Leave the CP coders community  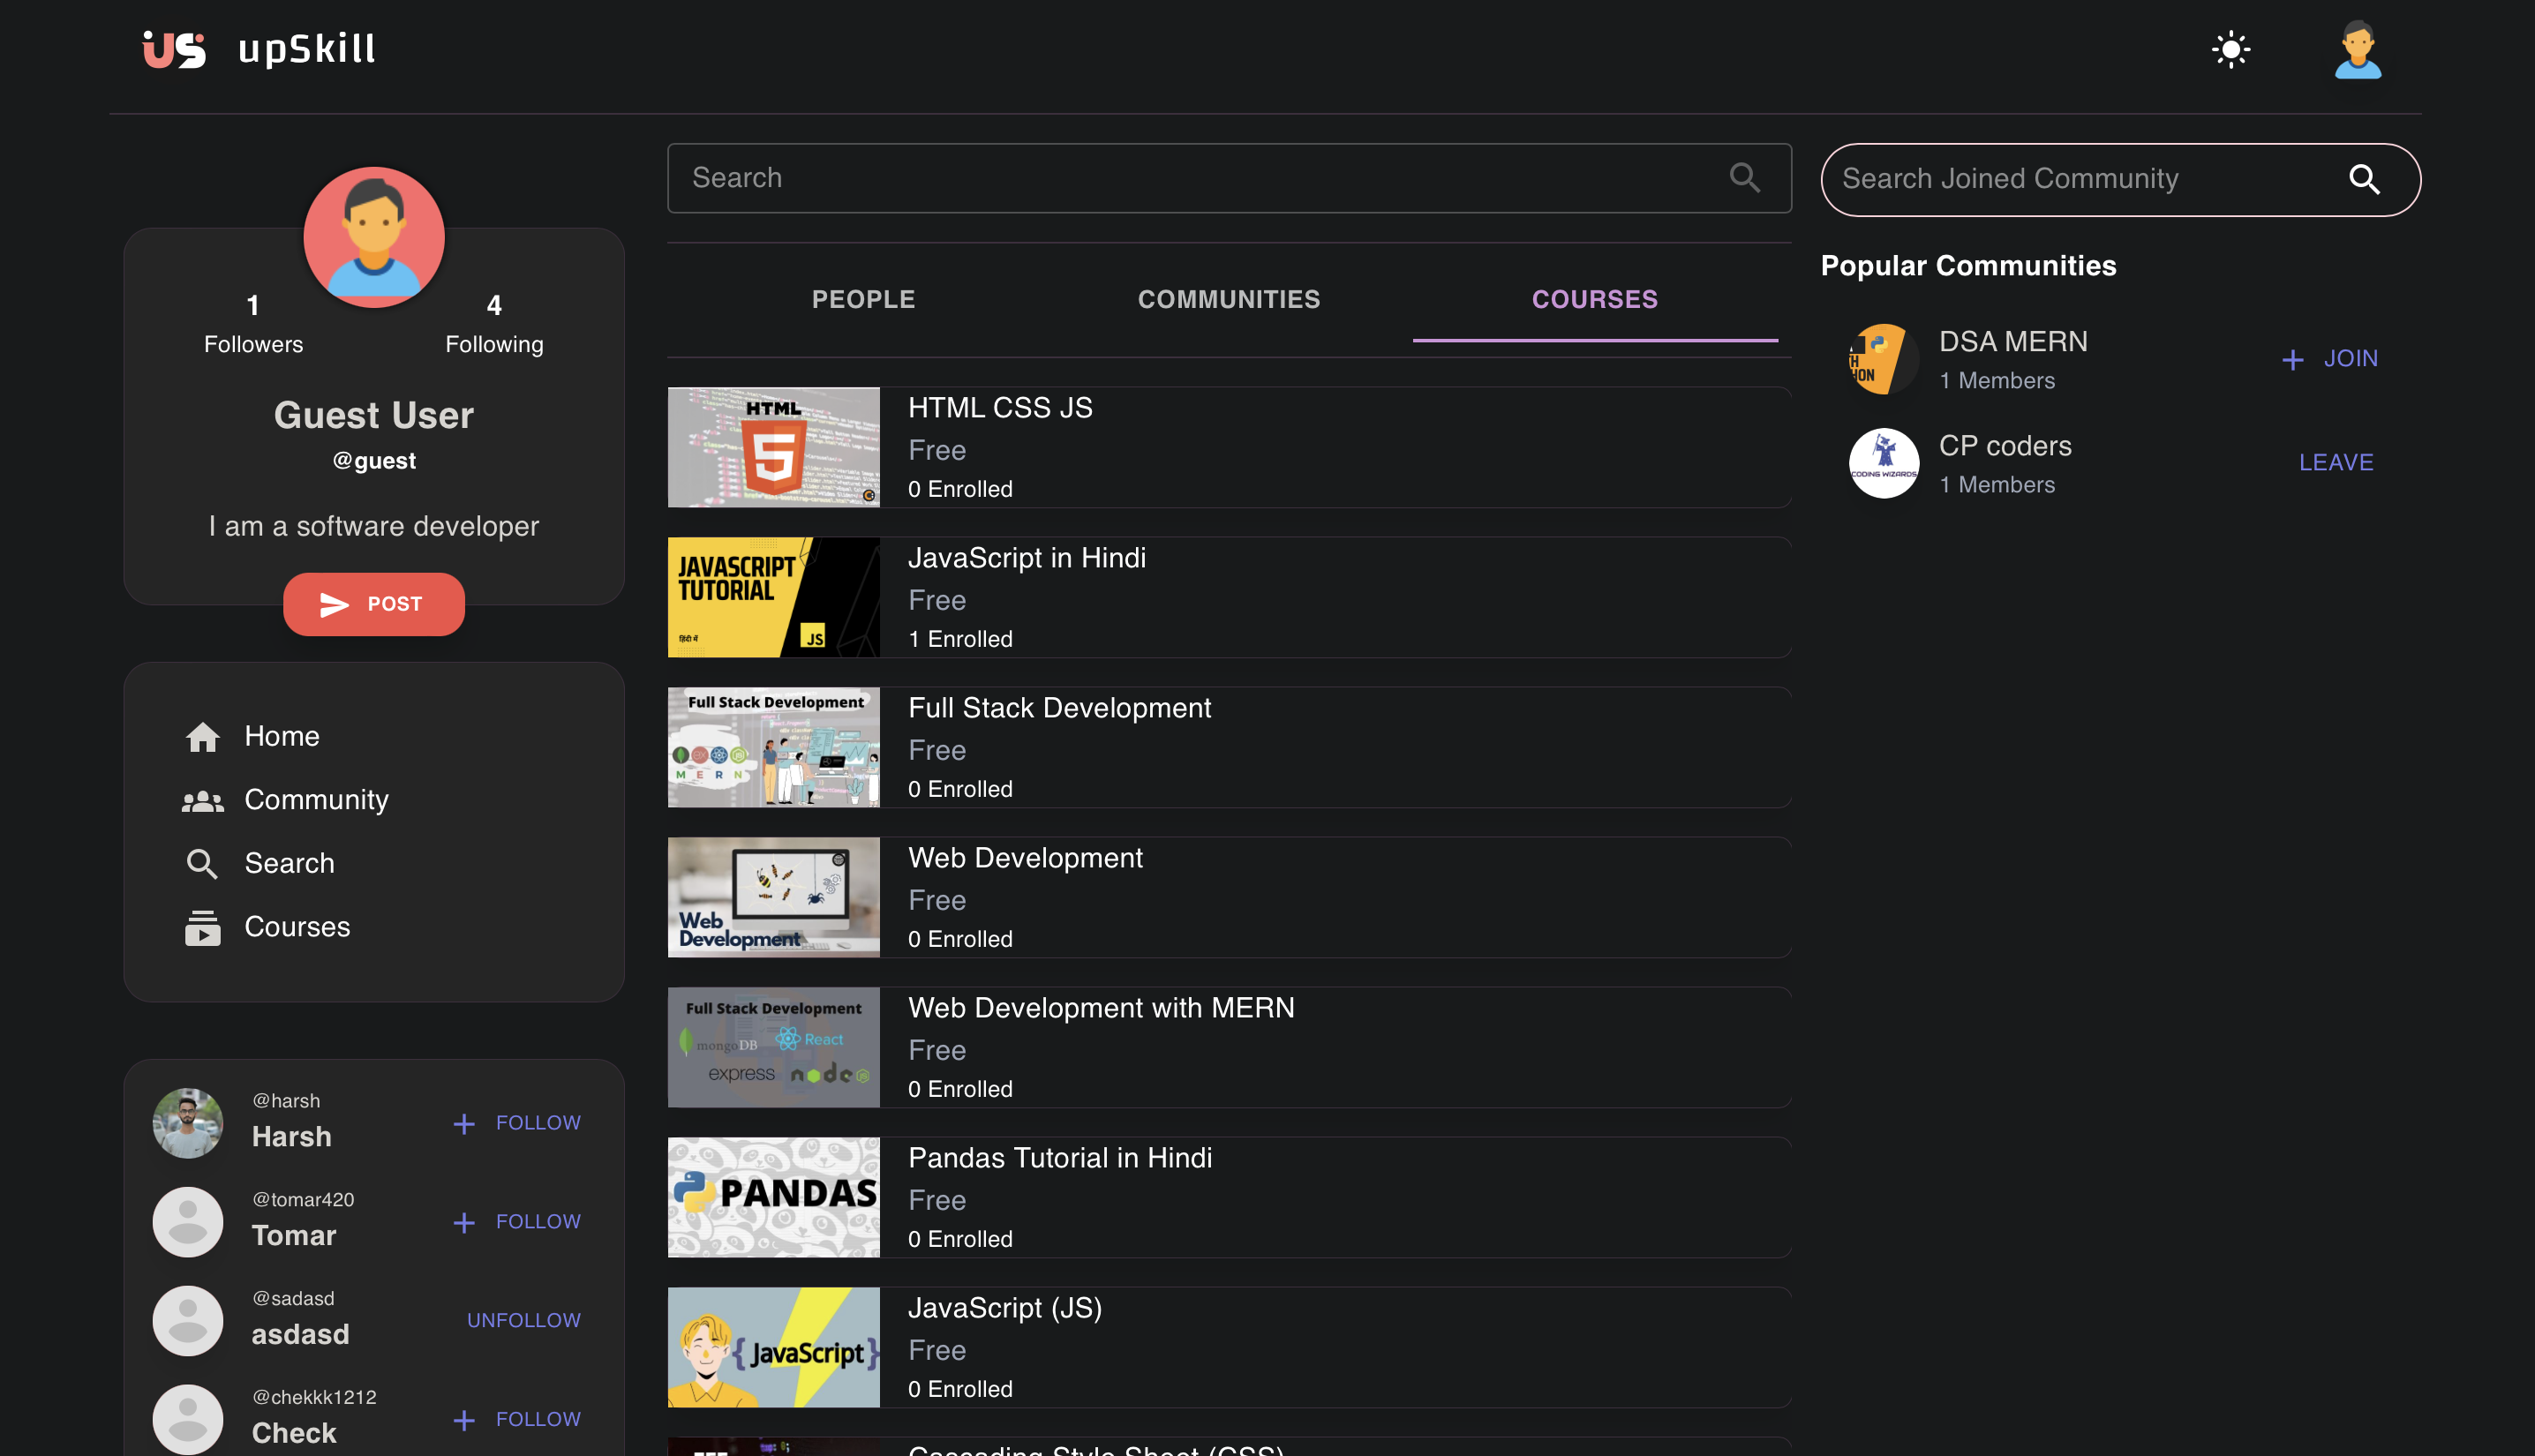point(2336,462)
